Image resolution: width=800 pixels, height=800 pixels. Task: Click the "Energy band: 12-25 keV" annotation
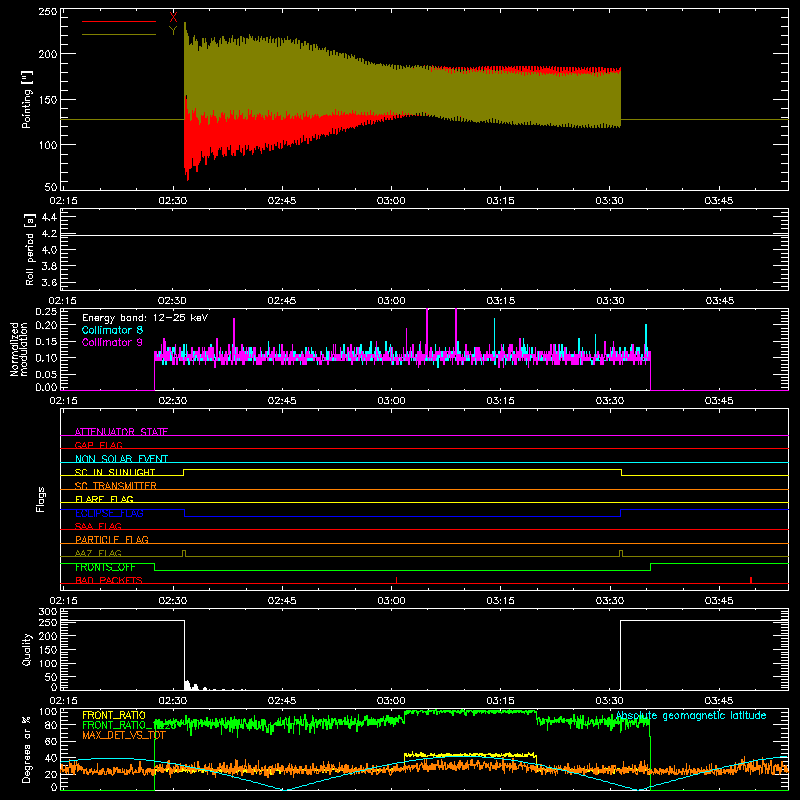[x=145, y=318]
